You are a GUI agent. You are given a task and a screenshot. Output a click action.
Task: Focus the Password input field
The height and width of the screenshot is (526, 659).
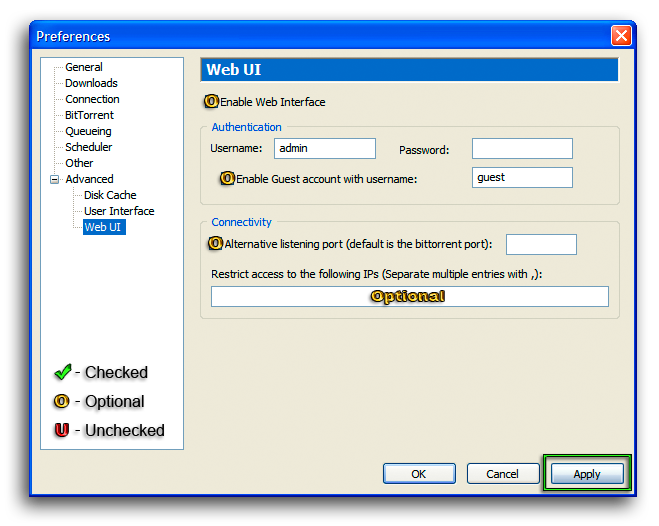(522, 149)
